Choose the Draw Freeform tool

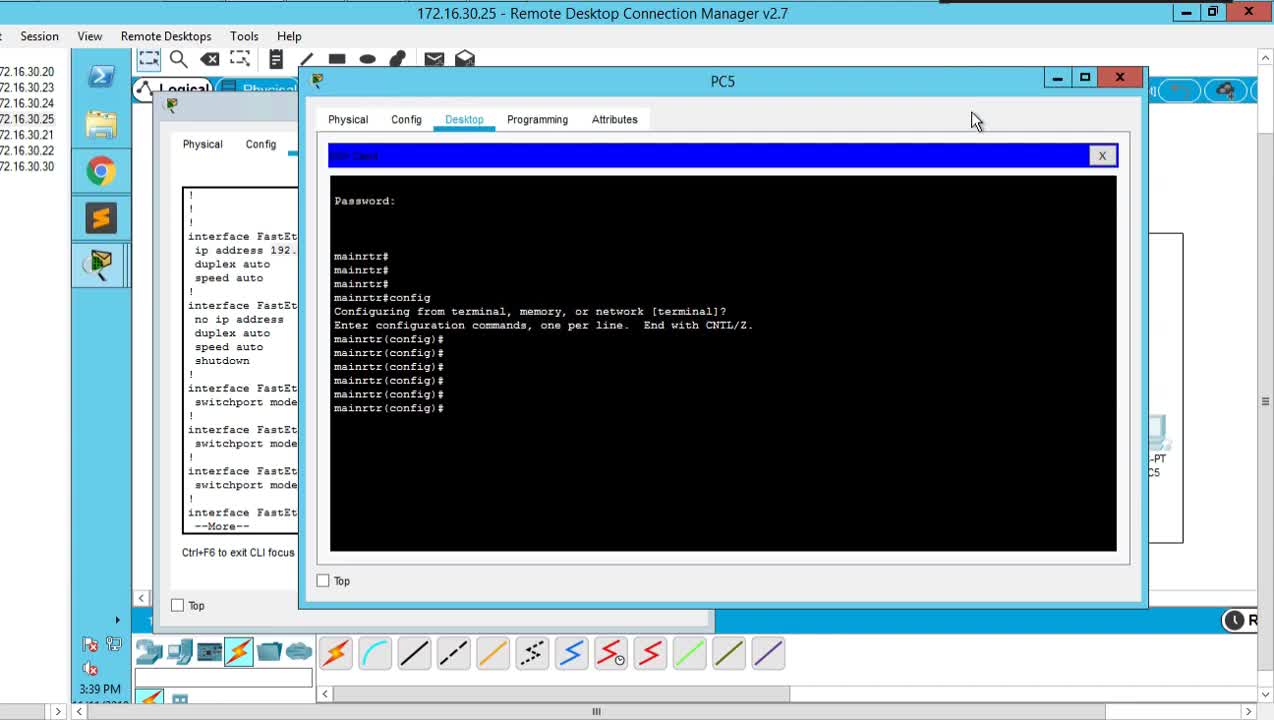pos(398,59)
